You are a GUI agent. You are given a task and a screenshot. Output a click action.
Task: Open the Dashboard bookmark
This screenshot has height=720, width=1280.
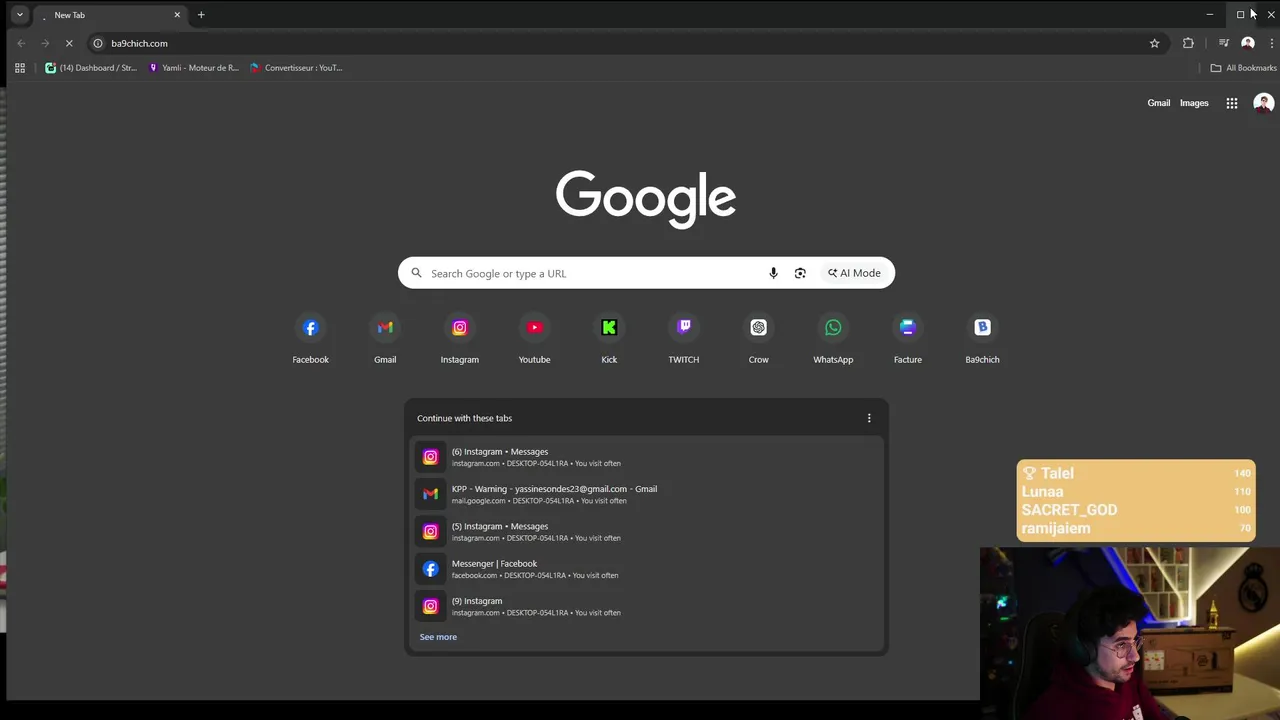[91, 68]
